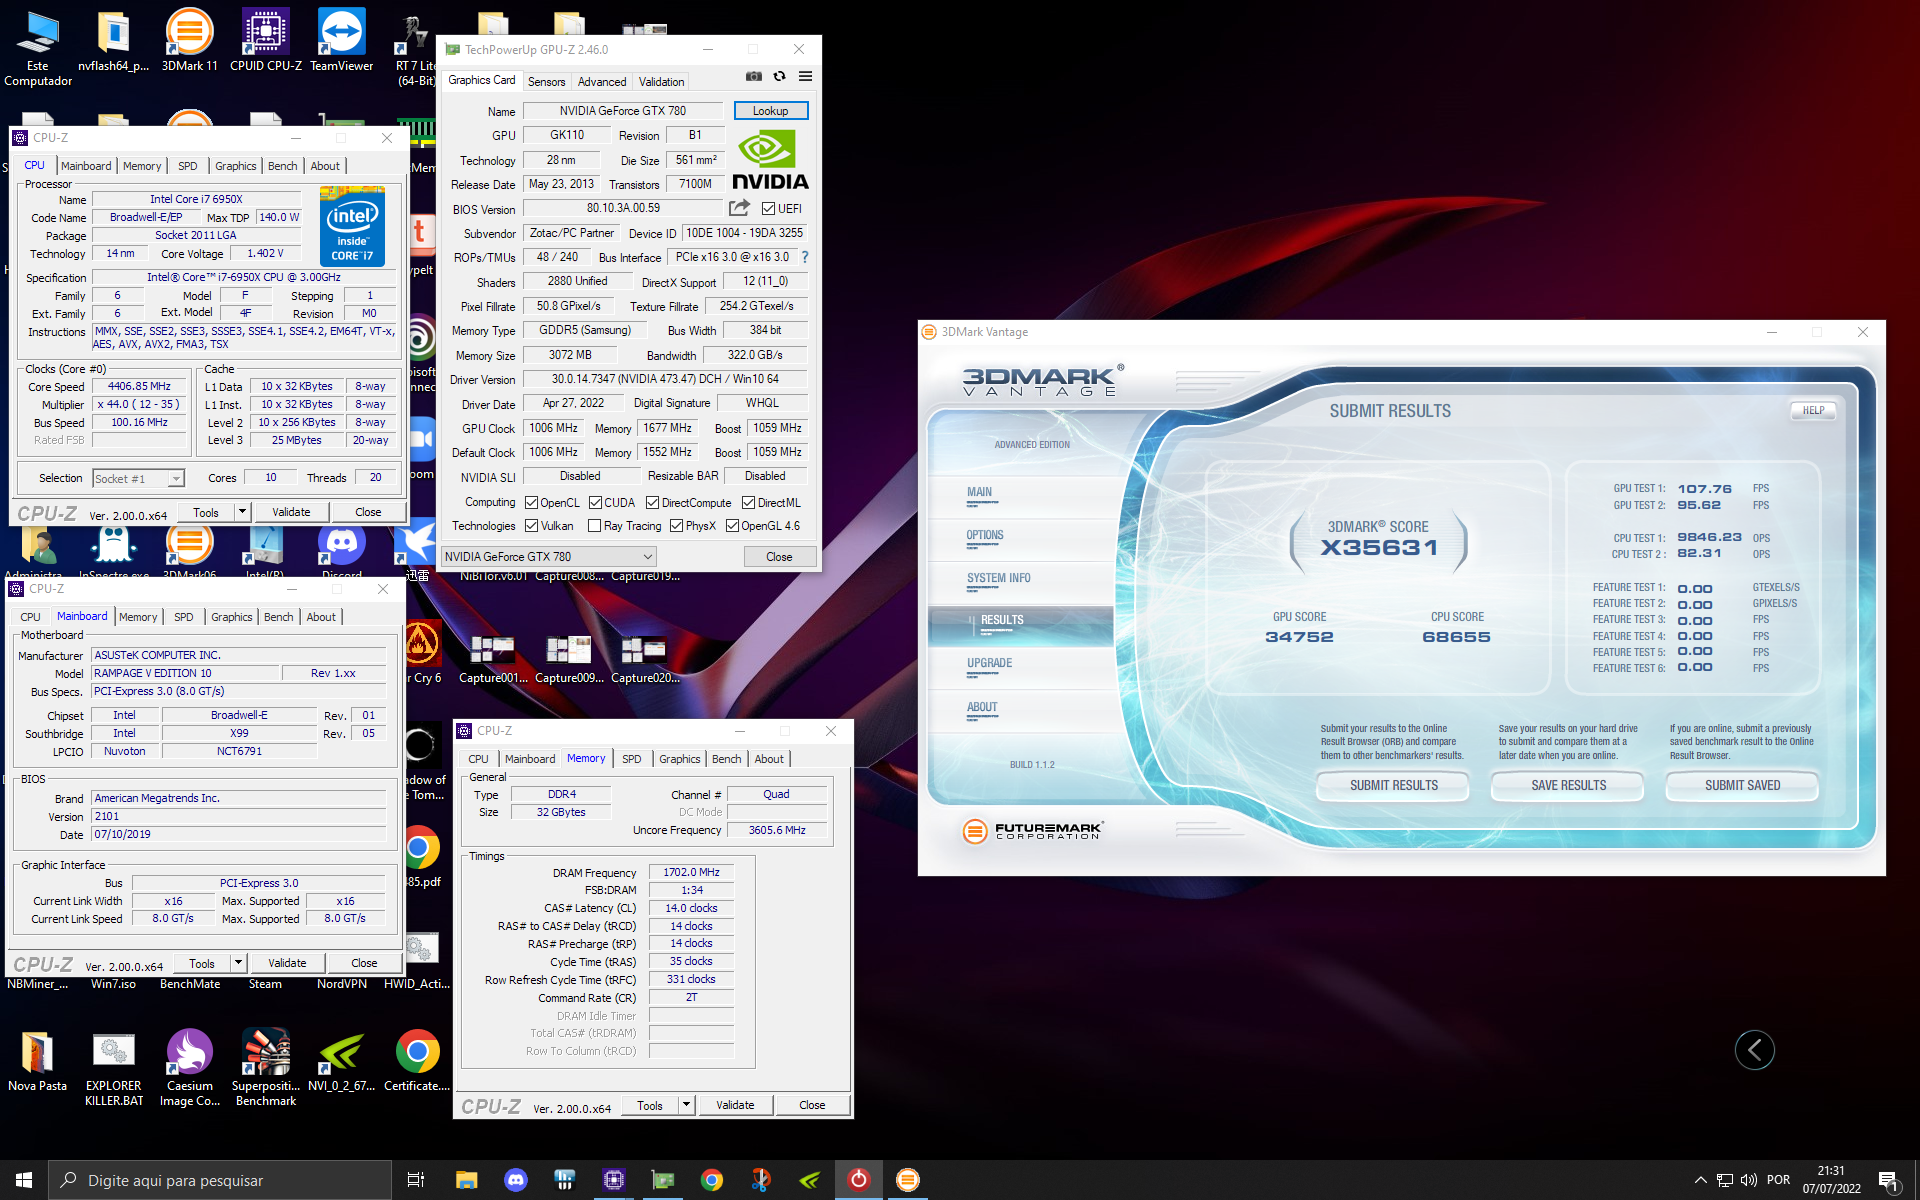Open the GPU selection dropdown in GPU-Z
The image size is (1920, 1200).
(x=548, y=557)
